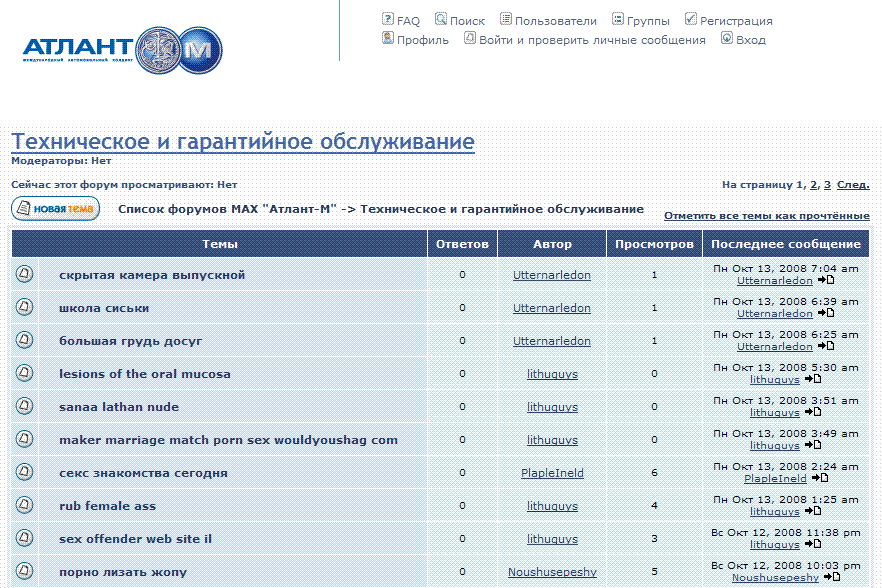Click "Отметить все темы как прочтённые"
The width and height of the screenshot is (882, 588).
coord(766,216)
